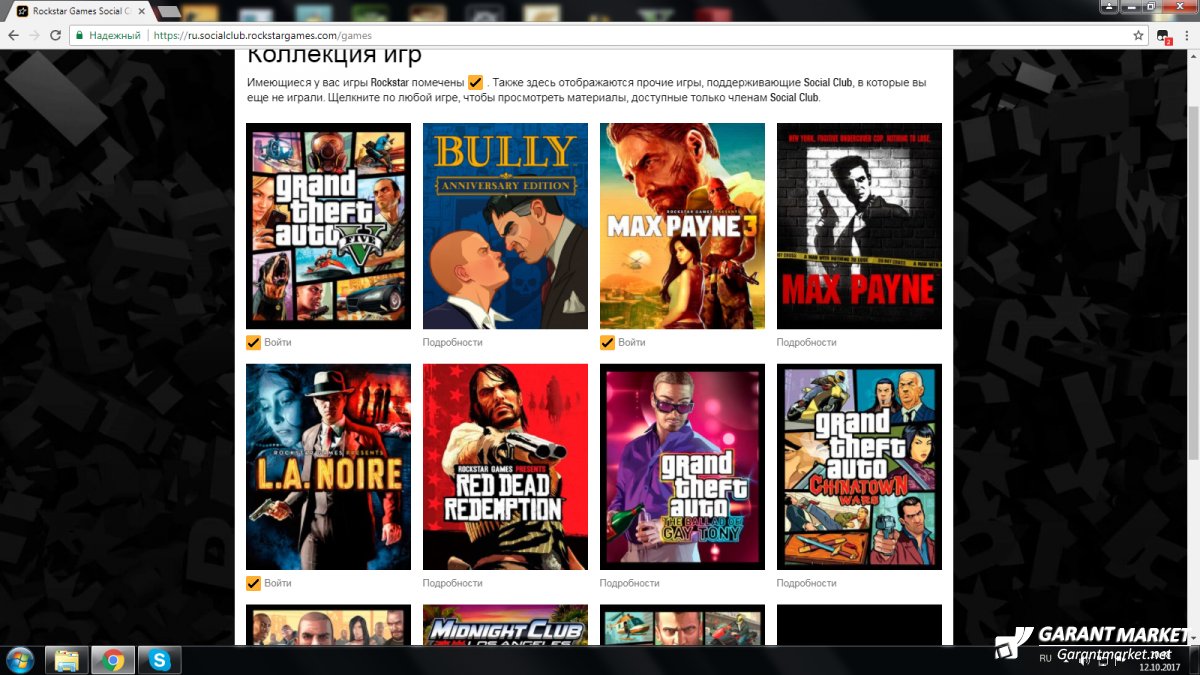
Task: Click 'Войти' under L.A. Noire
Action: pos(278,583)
